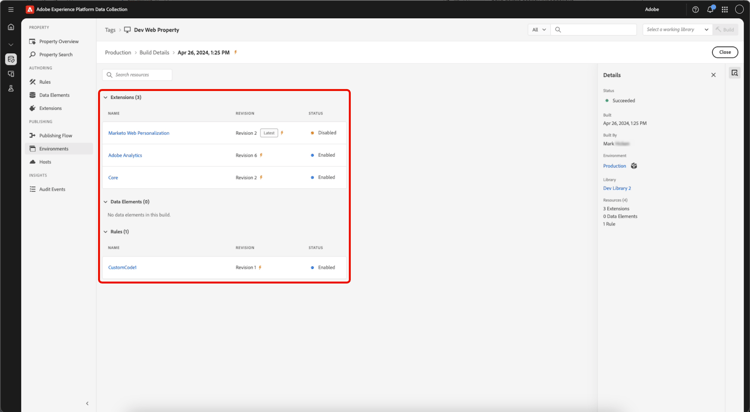This screenshot has height=412, width=750.
Task: Open Property Overview
Action: click(x=59, y=42)
